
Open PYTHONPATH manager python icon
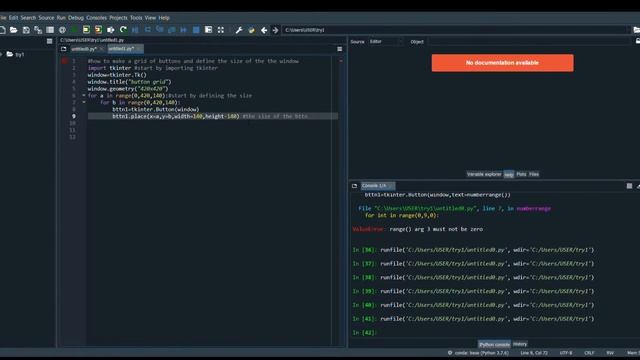[x=251, y=30]
